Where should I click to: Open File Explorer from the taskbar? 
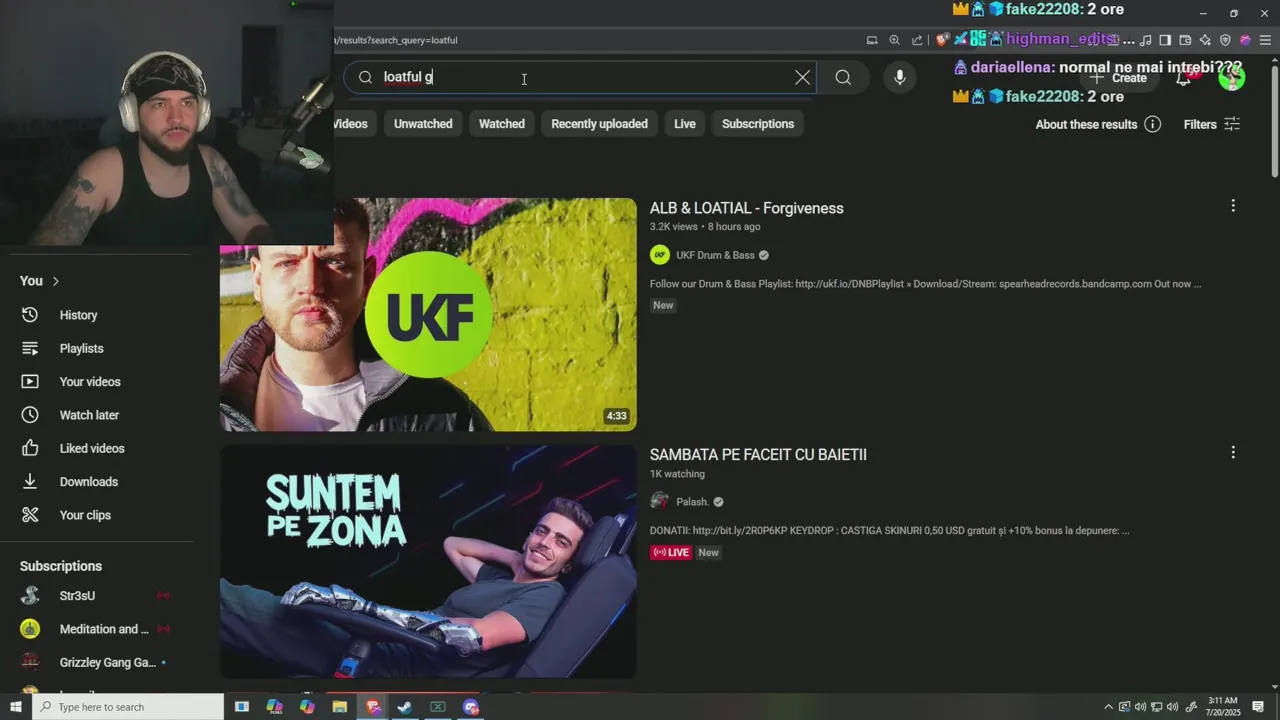(340, 707)
